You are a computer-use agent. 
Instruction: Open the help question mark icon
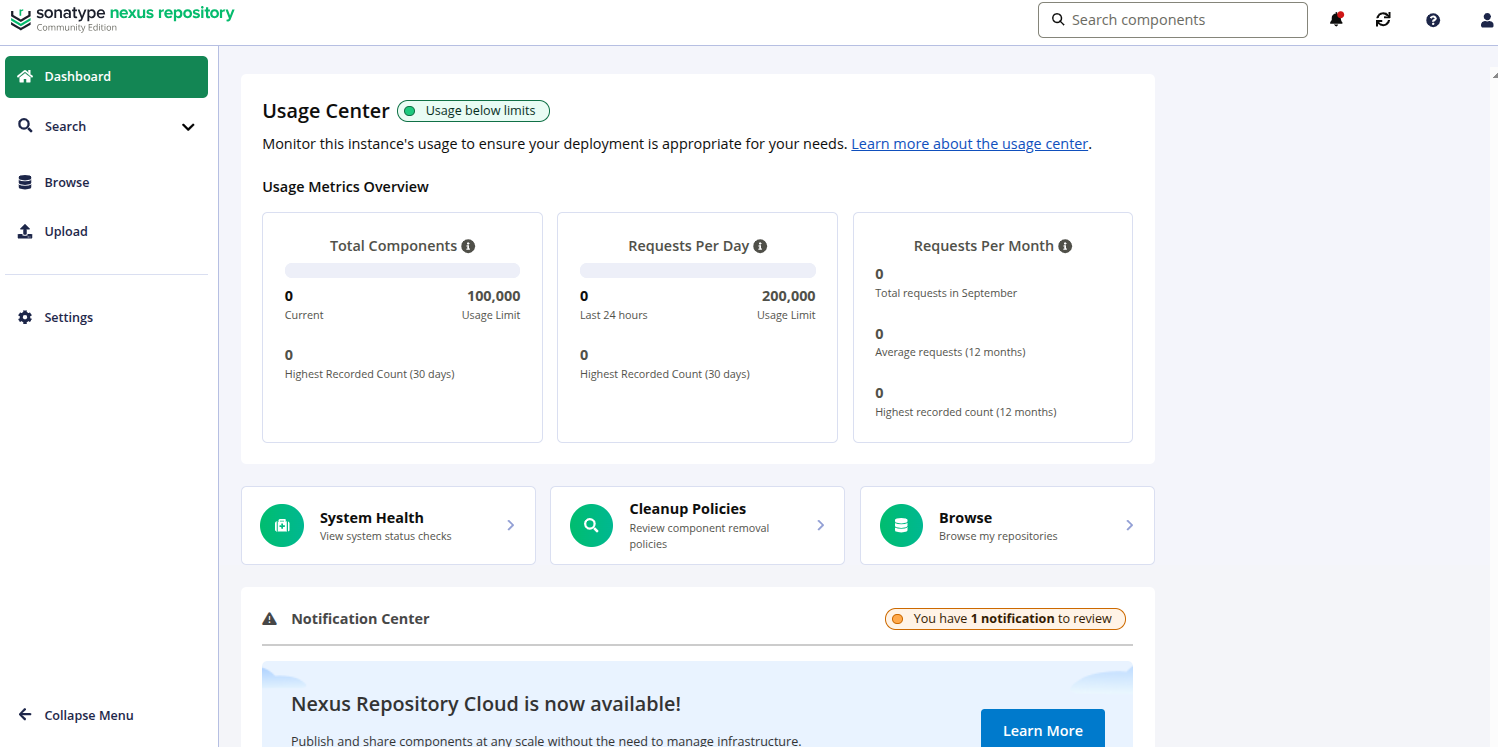[x=1433, y=20]
